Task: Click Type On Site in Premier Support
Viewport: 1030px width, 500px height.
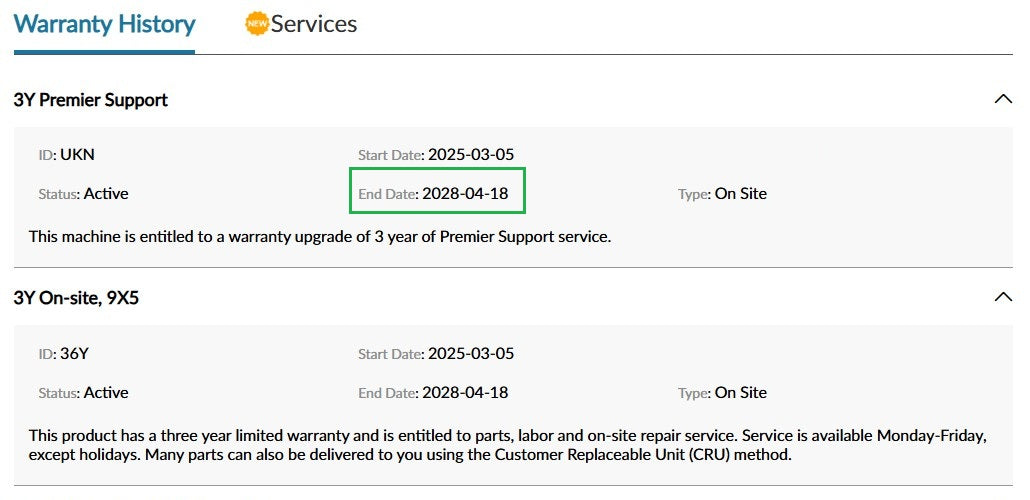Action: [740, 194]
